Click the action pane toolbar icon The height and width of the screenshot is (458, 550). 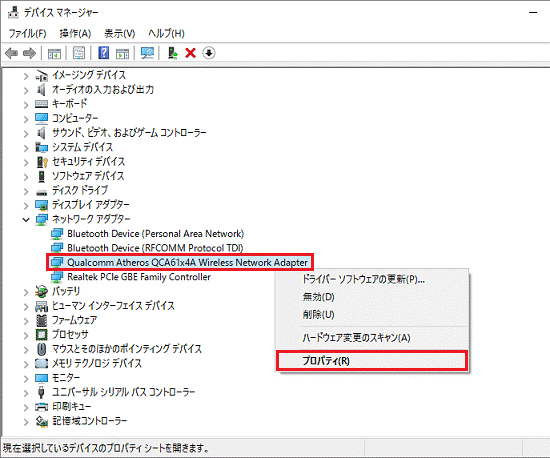[122, 53]
